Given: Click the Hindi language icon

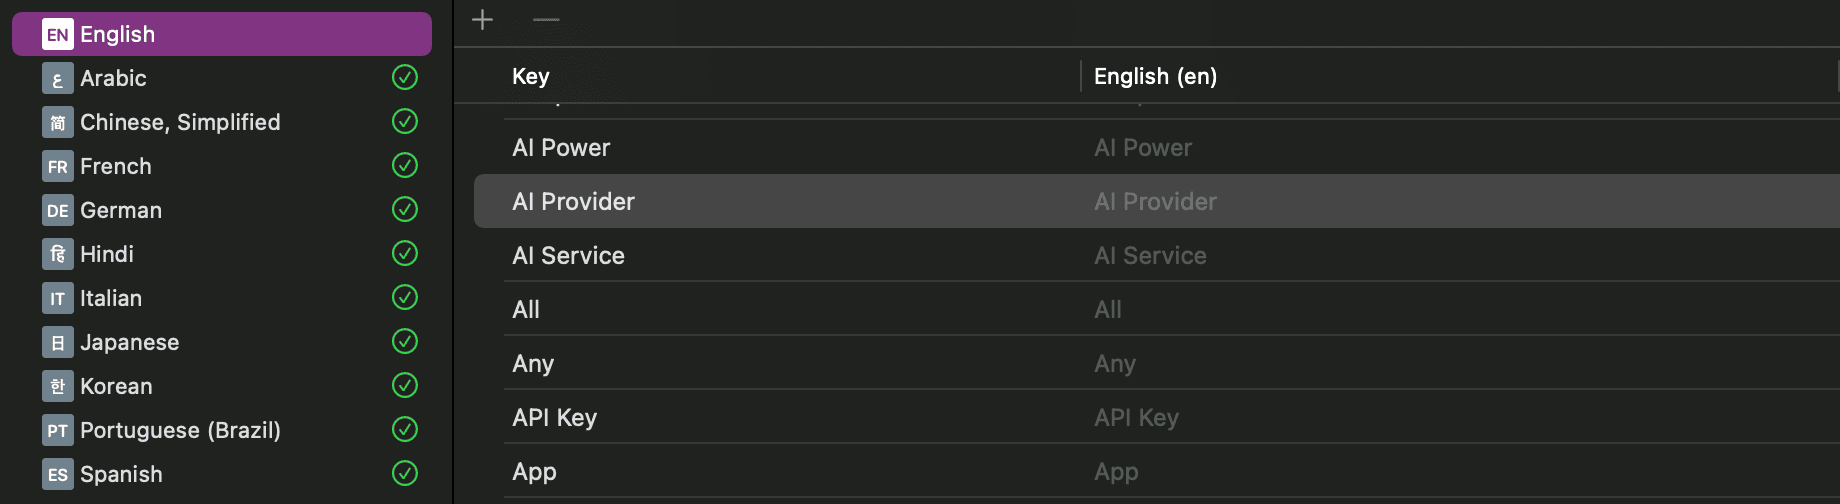Looking at the screenshot, I should pos(57,254).
